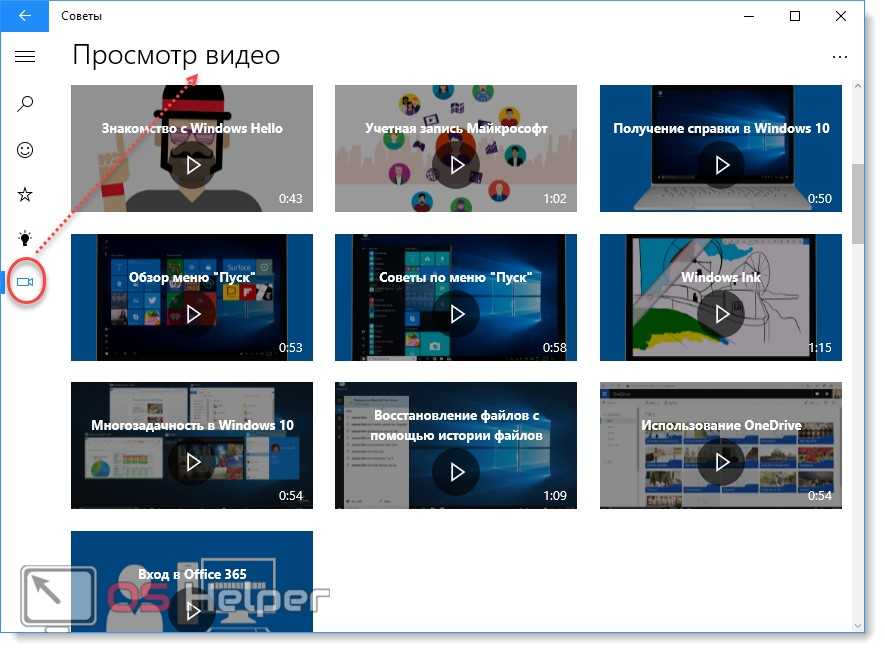885x653 pixels.
Task: Play the Знакомство с Windows Hello video
Action: [192, 165]
